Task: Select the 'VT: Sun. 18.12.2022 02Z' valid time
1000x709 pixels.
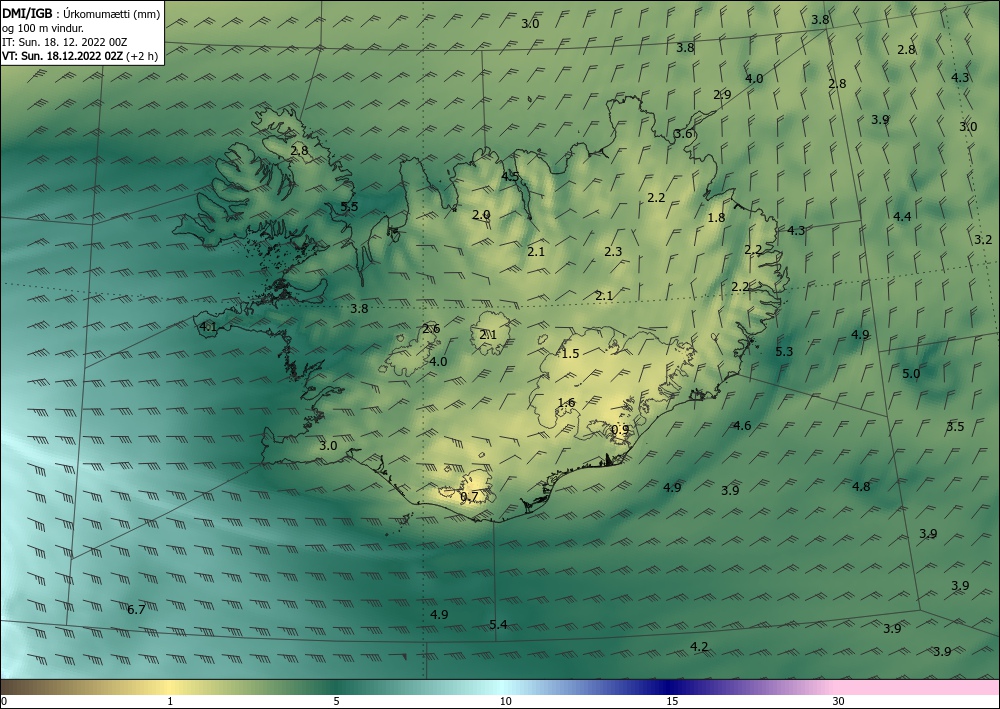Action: click(x=62, y=56)
